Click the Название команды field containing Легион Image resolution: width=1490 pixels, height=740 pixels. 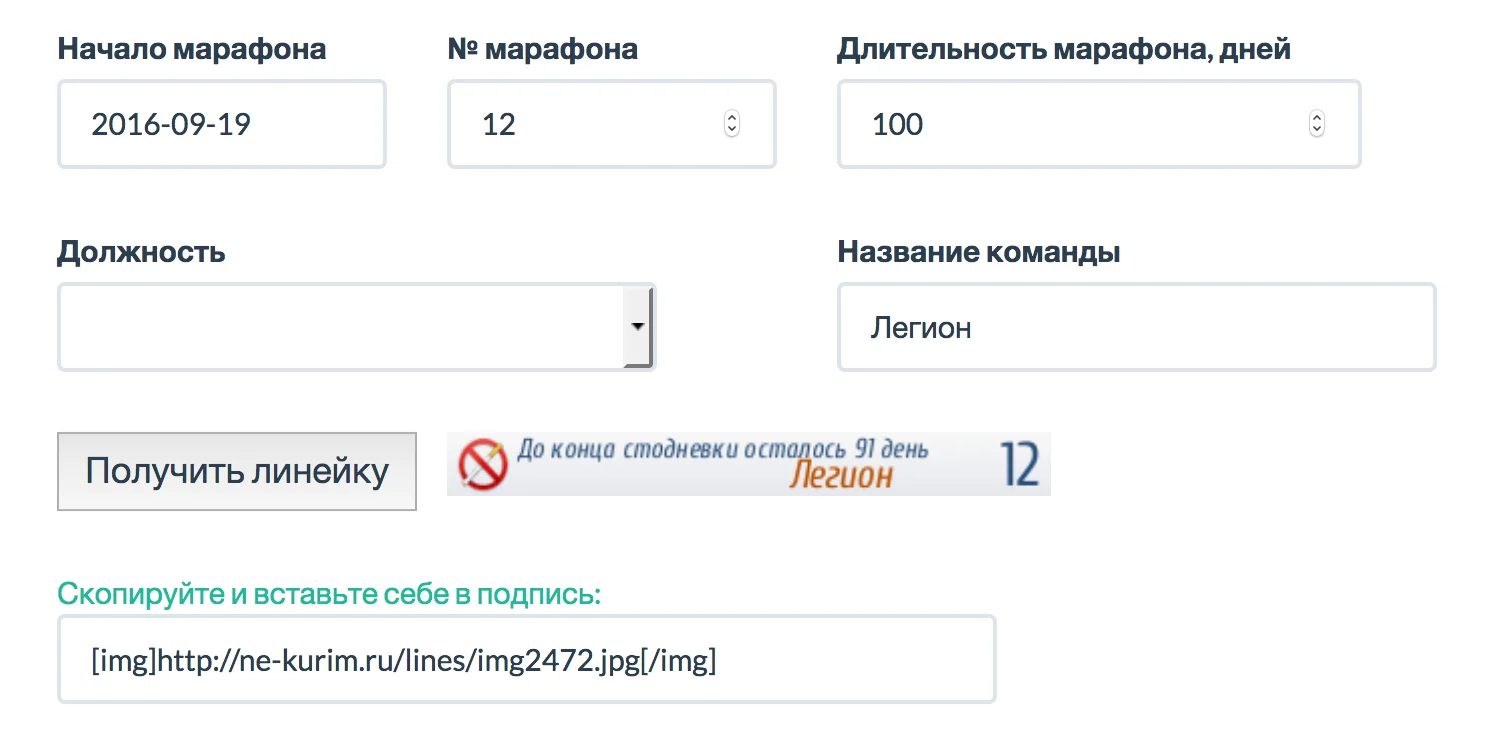click(x=1136, y=327)
